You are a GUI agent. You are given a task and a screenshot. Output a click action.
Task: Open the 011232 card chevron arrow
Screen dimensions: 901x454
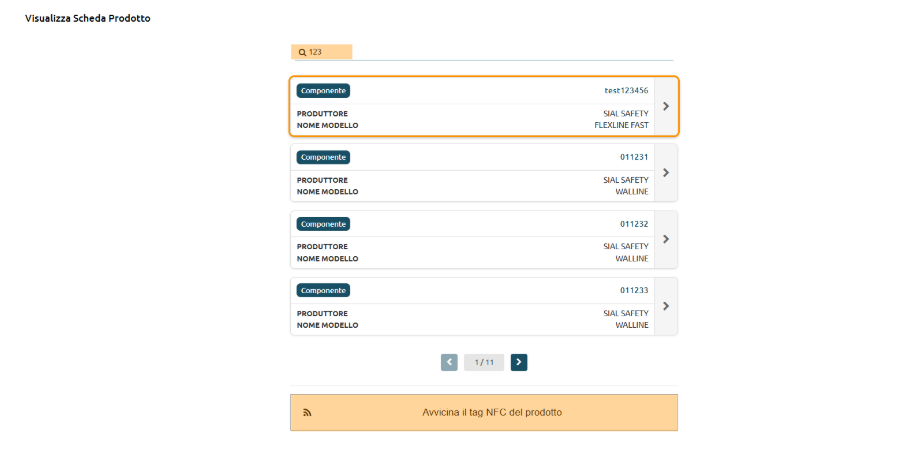(666, 239)
